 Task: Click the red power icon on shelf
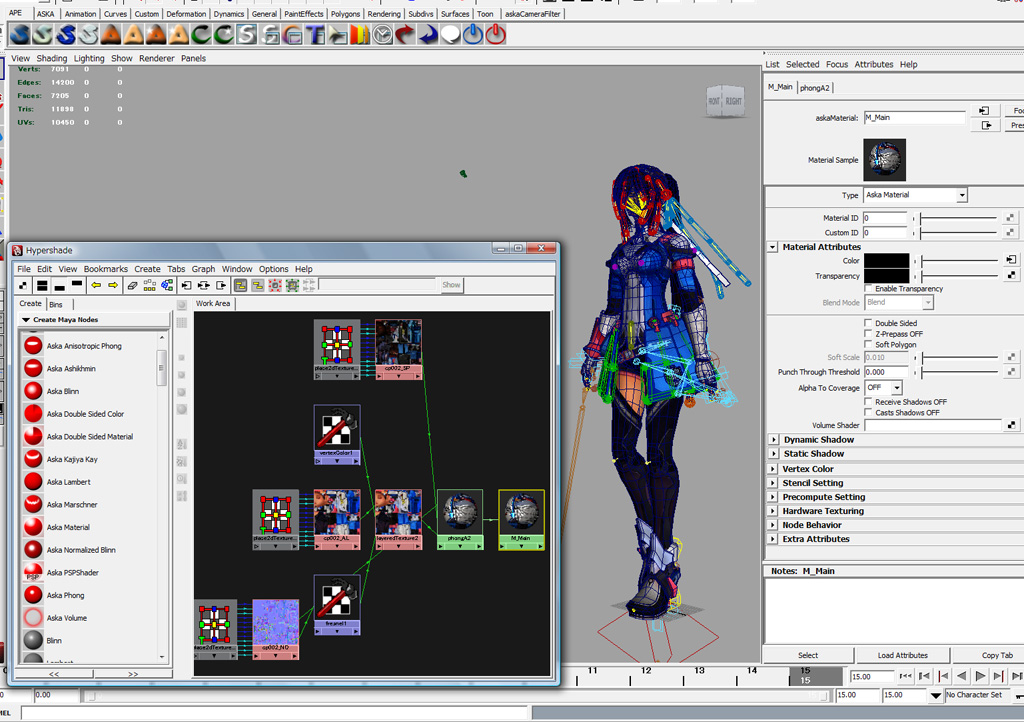click(x=496, y=34)
